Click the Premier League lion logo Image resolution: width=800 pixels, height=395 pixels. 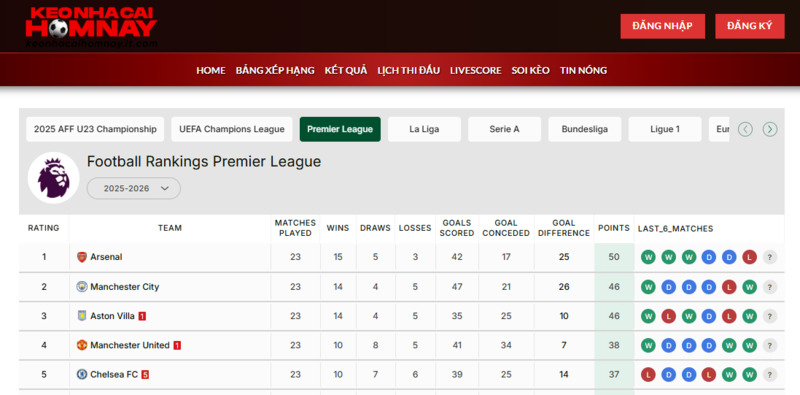[x=54, y=178]
